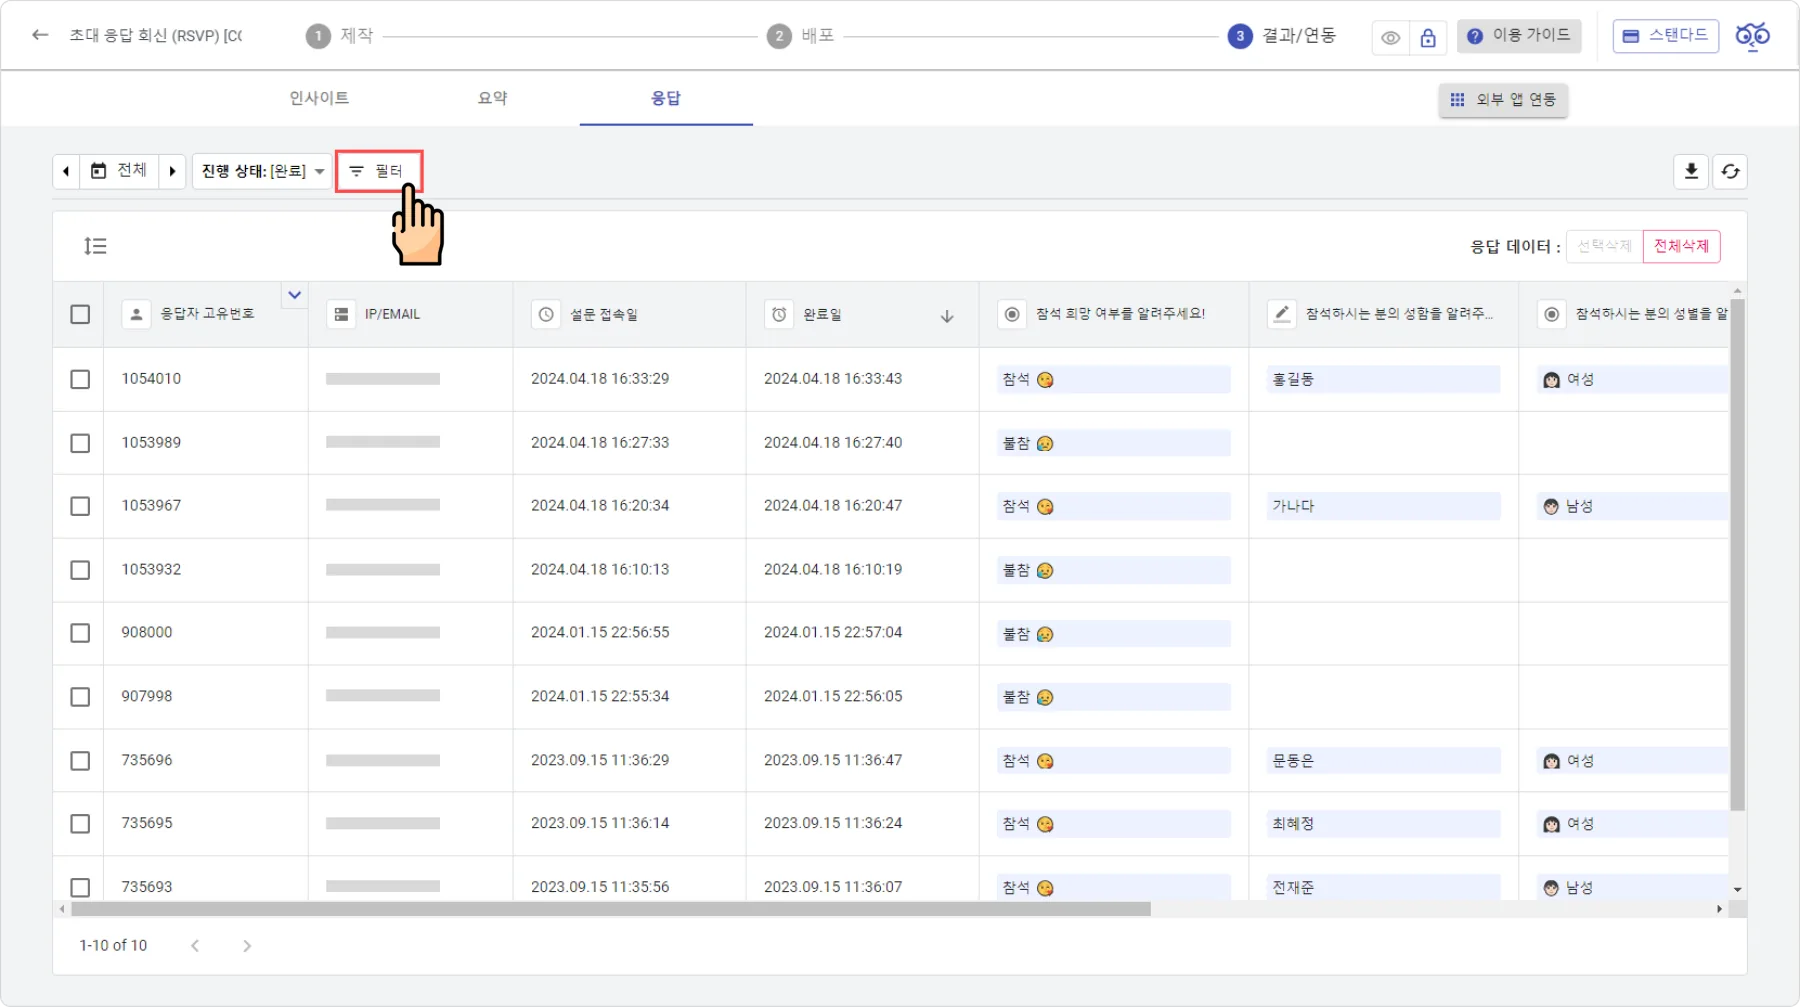Click the alarm icon in 완료일 header
The image size is (1800, 1007).
779,314
